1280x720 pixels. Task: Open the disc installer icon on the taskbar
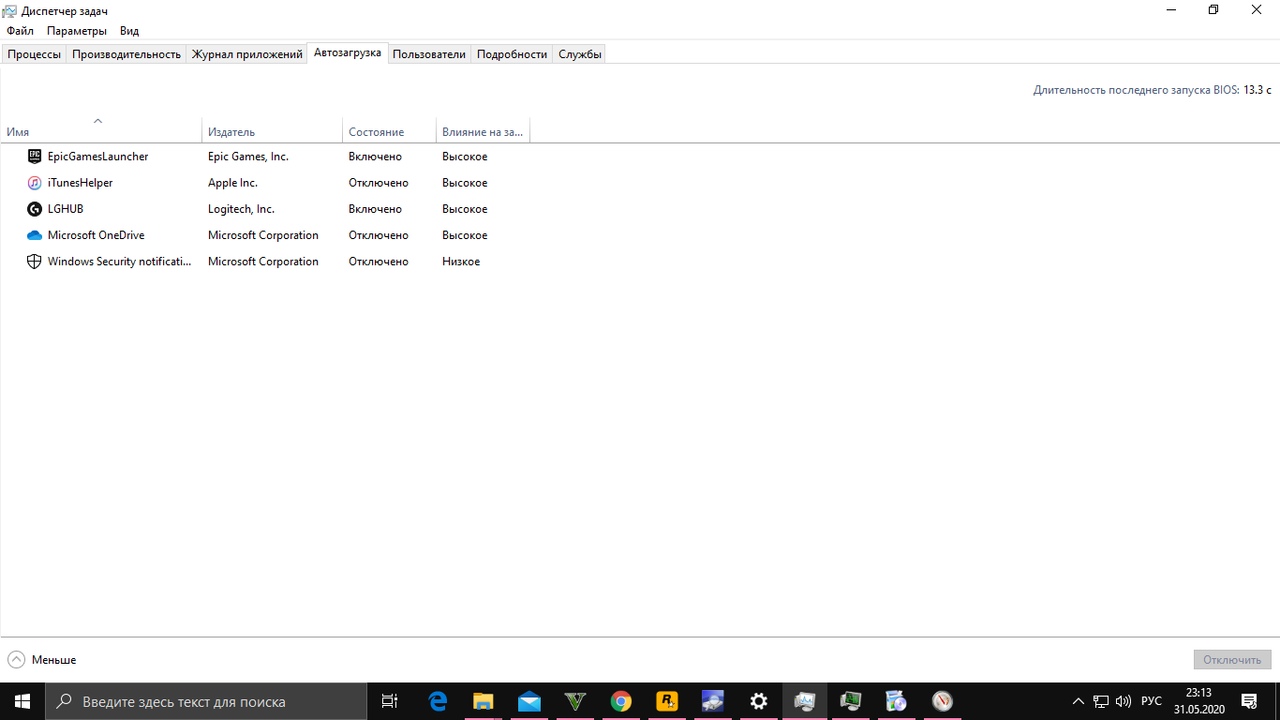tap(897, 701)
